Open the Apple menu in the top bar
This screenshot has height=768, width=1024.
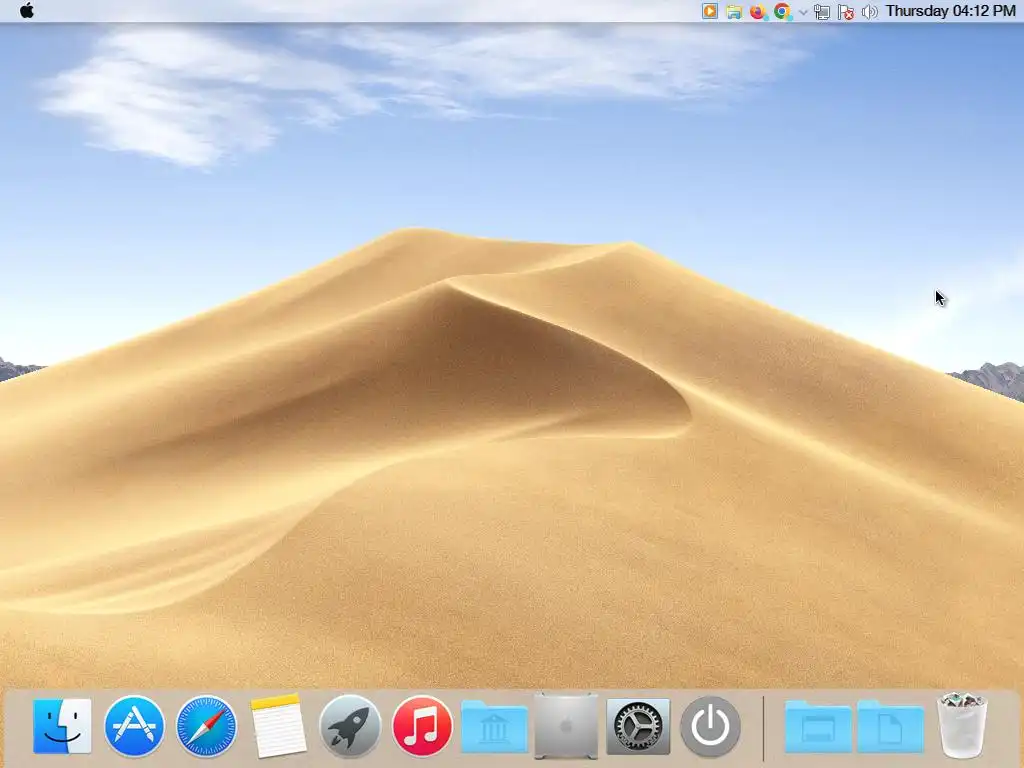[27, 11]
